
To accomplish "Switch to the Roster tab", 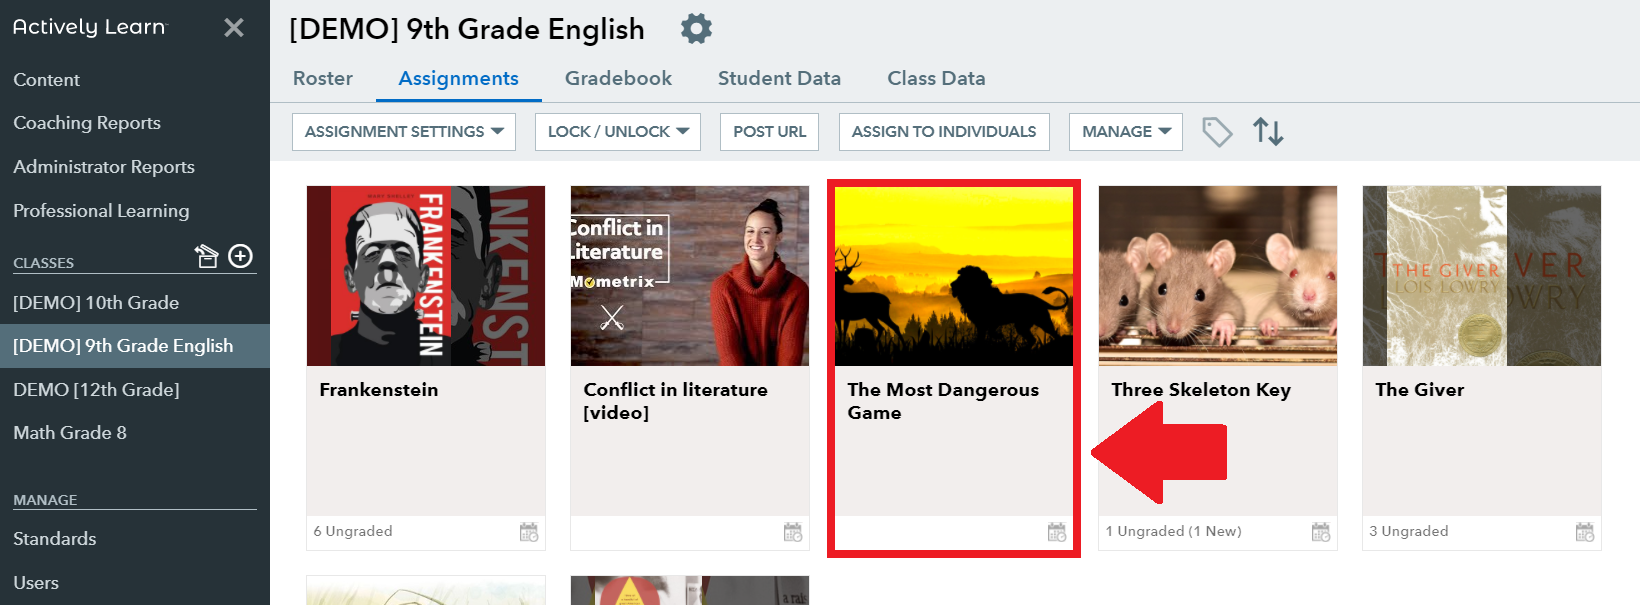I will 323,78.
